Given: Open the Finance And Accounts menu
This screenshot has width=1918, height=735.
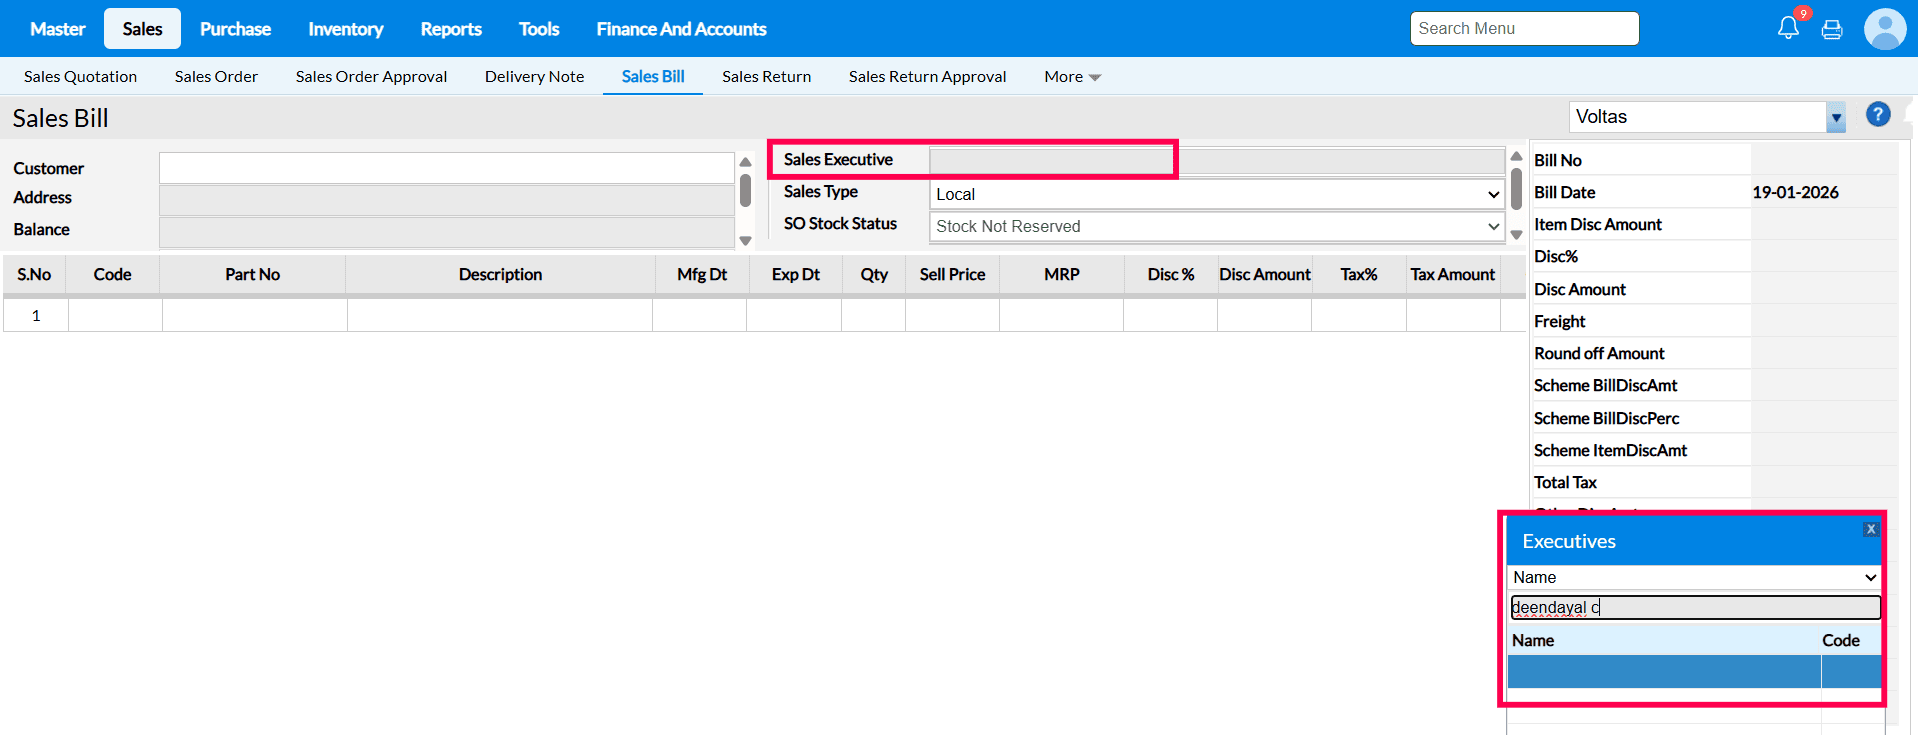Looking at the screenshot, I should pyautogui.click(x=681, y=29).
